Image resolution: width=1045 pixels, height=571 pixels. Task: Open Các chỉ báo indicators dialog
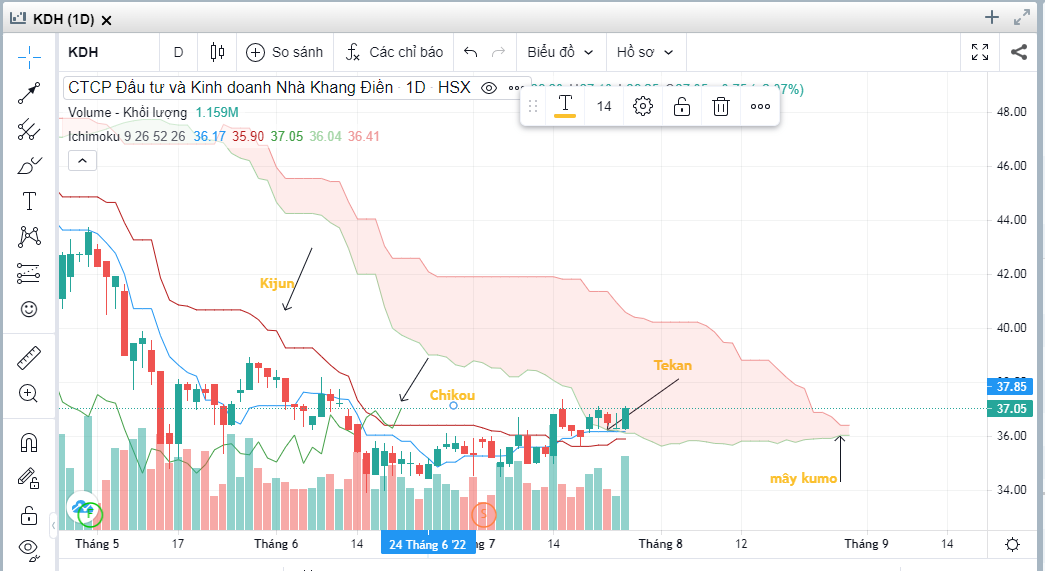point(394,52)
